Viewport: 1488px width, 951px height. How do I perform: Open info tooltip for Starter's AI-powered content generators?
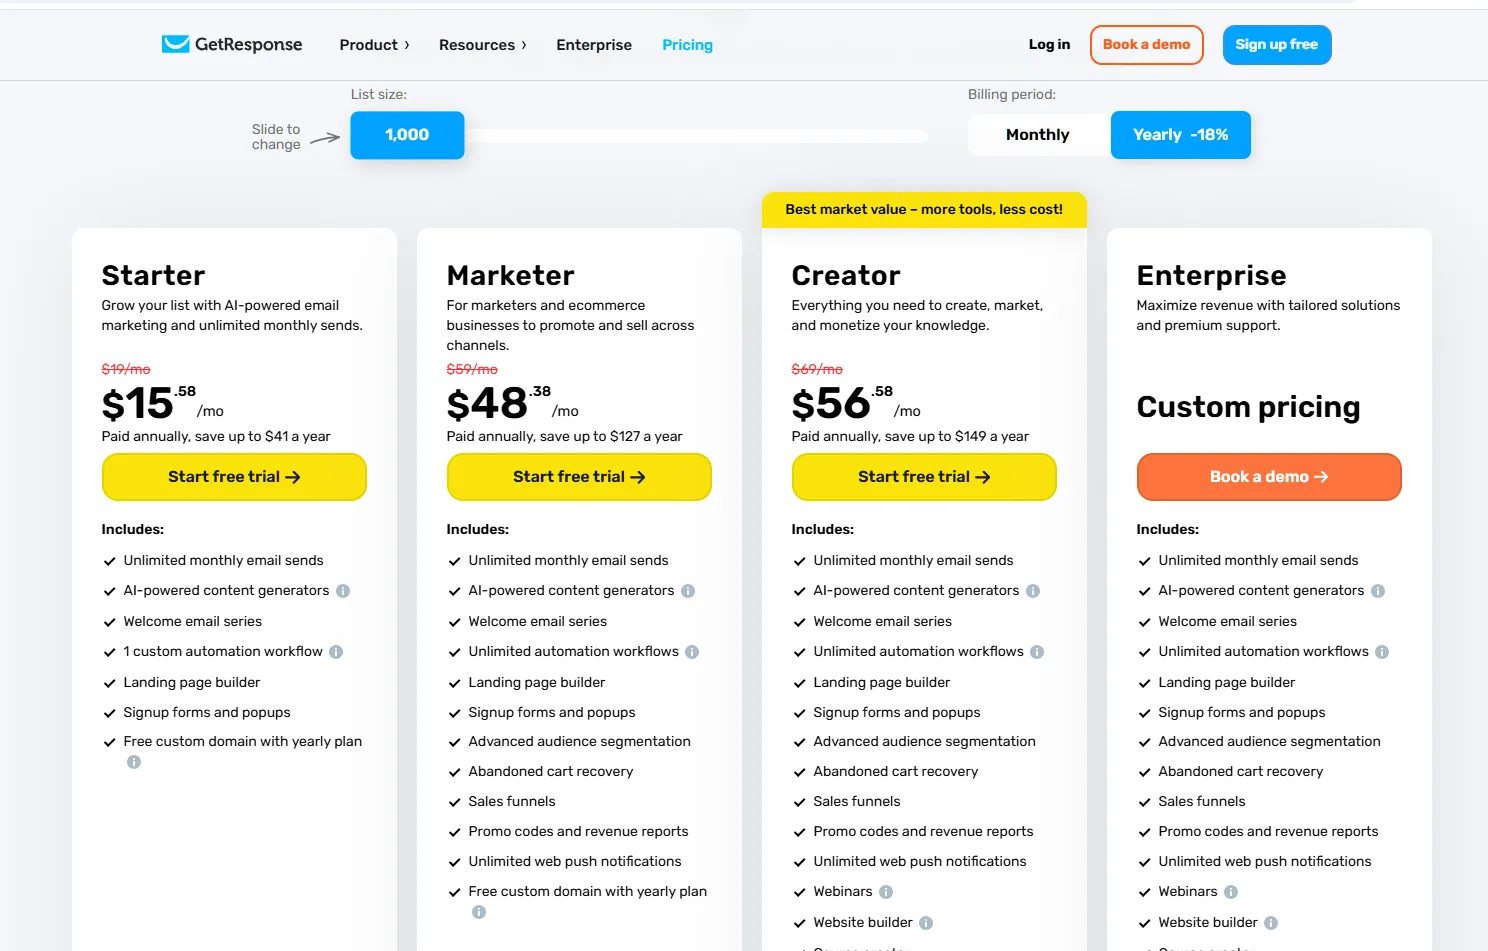[343, 590]
